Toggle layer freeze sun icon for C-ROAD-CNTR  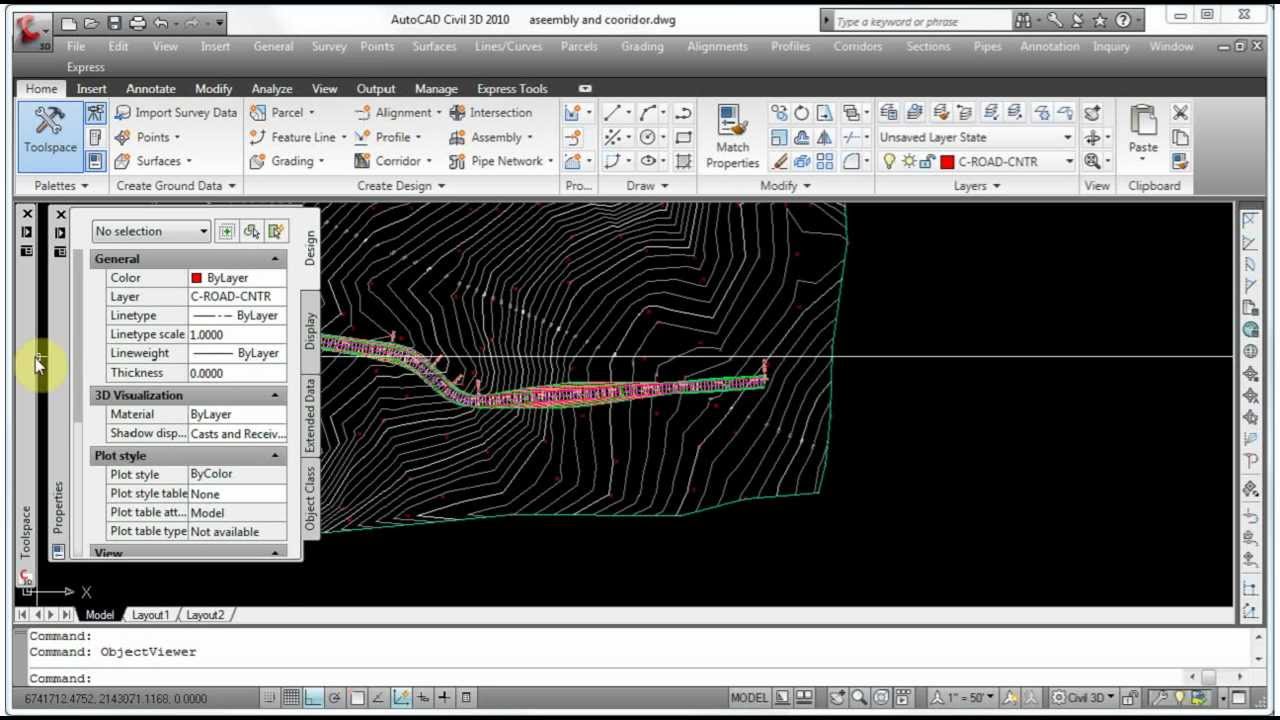click(x=908, y=161)
